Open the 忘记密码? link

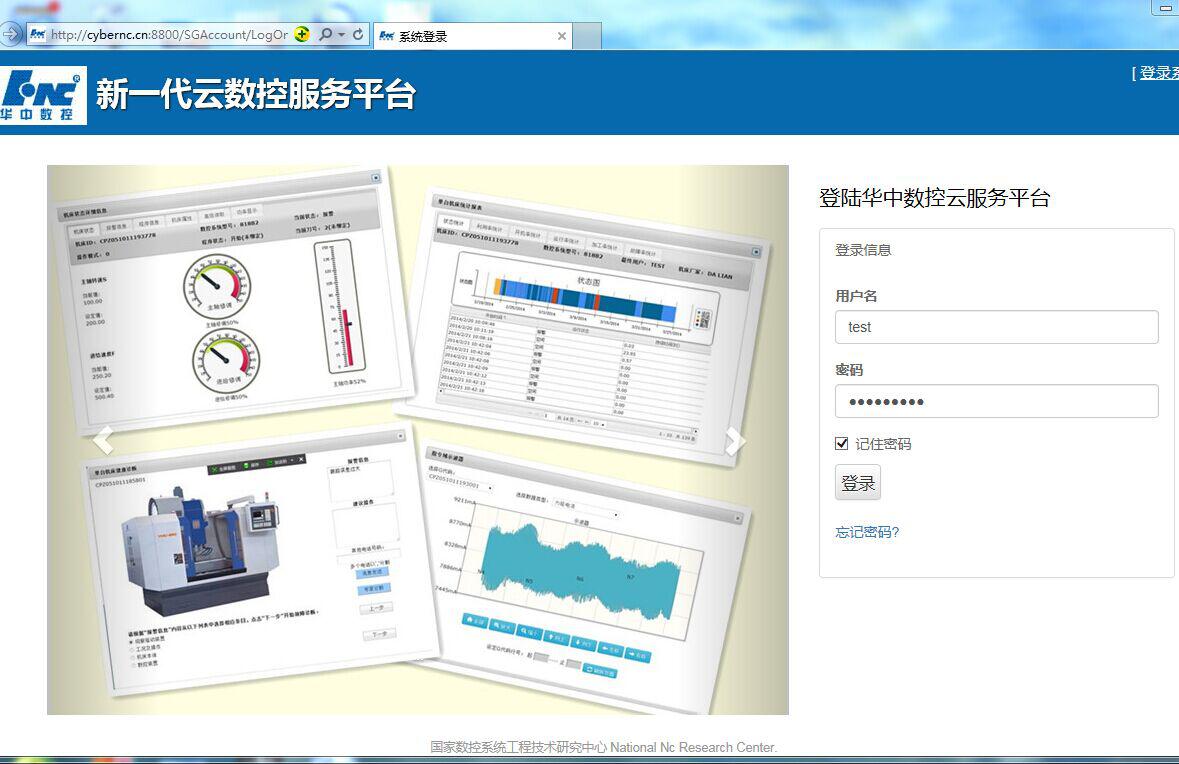coord(867,532)
